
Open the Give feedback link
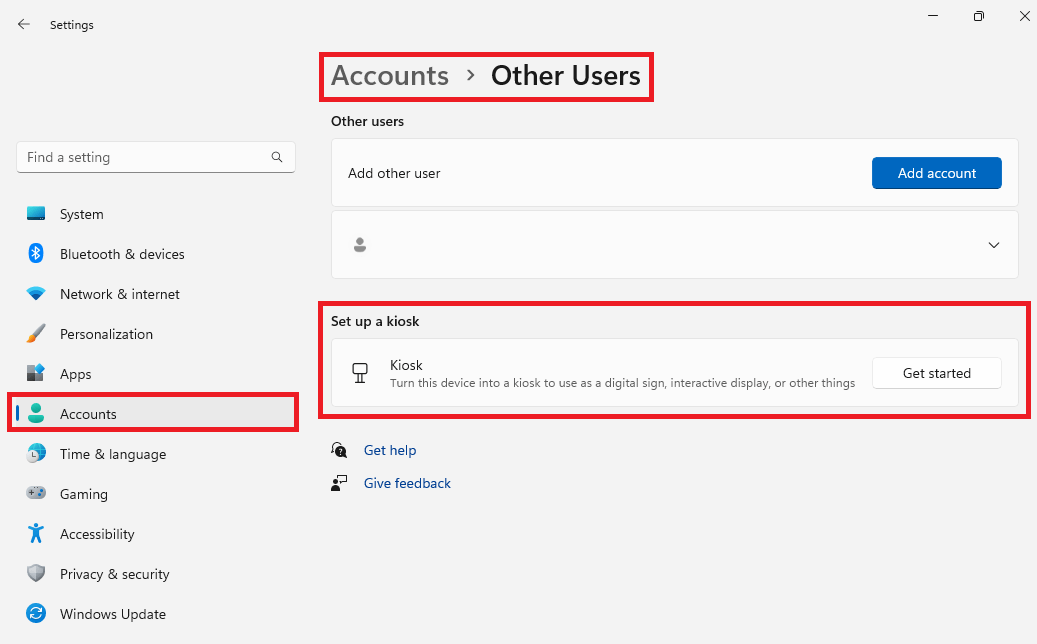point(407,483)
